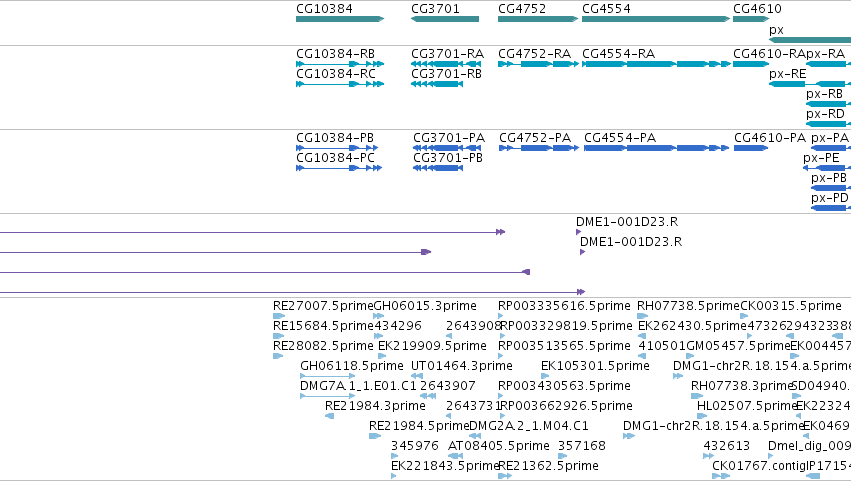Open protein CG10384-PB label
Screen dimensions: 851x481
click(335, 138)
